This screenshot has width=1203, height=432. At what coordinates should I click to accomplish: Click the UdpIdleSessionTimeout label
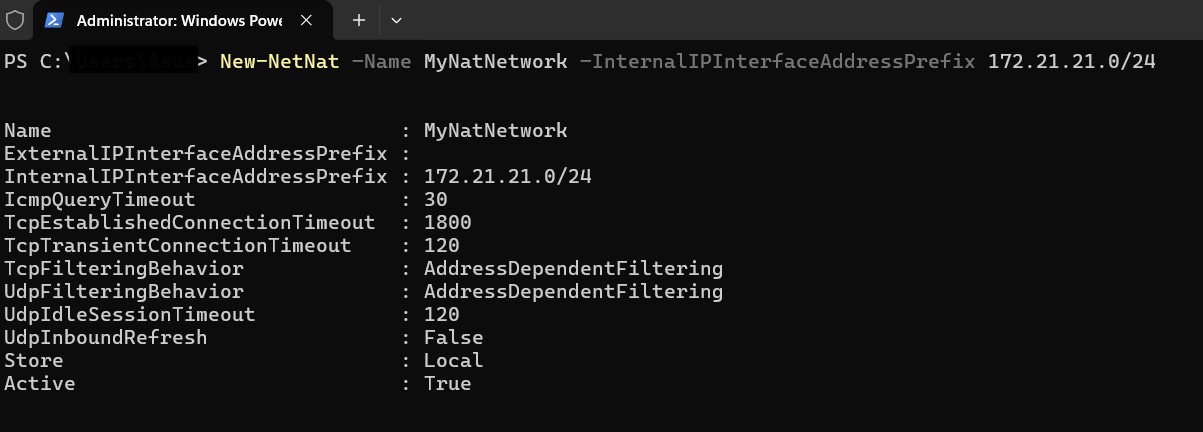[x=129, y=315]
